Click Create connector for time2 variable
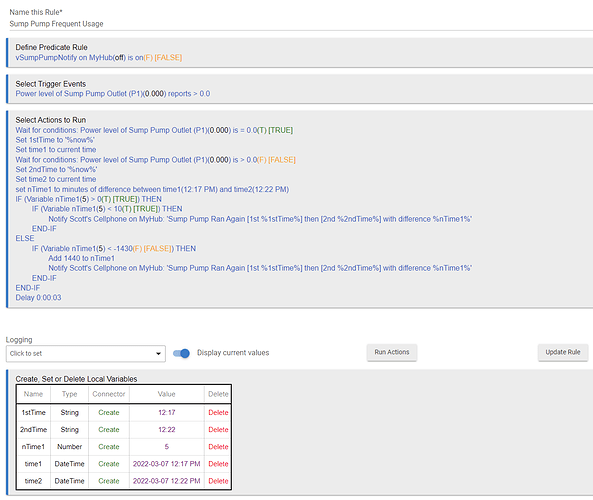The width and height of the screenshot is (593, 500). pyautogui.click(x=109, y=481)
